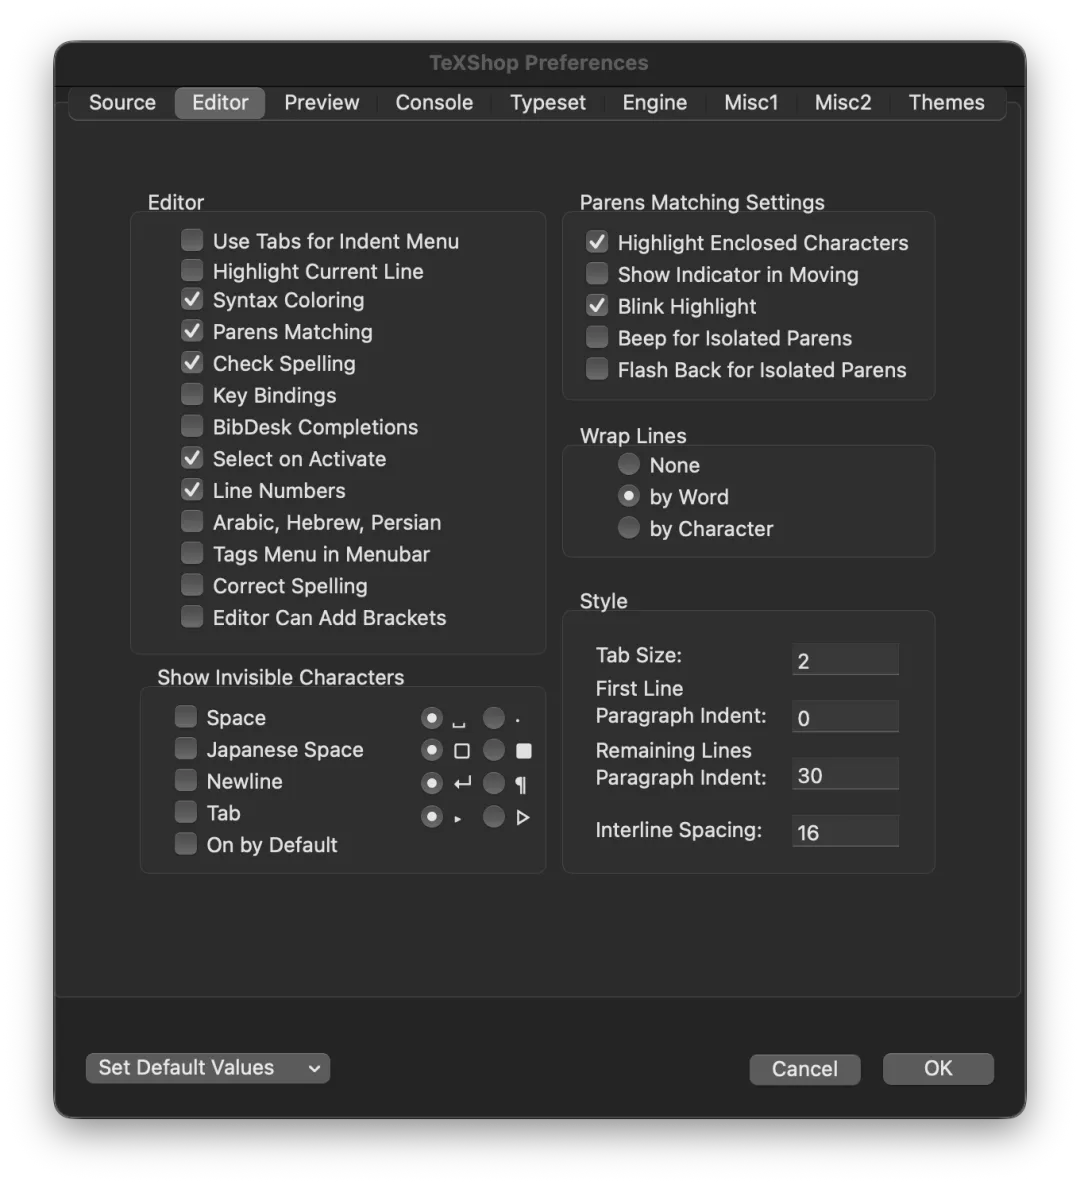Image resolution: width=1080 pixels, height=1185 pixels.
Task: Choose hollow triangle for Tab
Action: [x=494, y=817]
